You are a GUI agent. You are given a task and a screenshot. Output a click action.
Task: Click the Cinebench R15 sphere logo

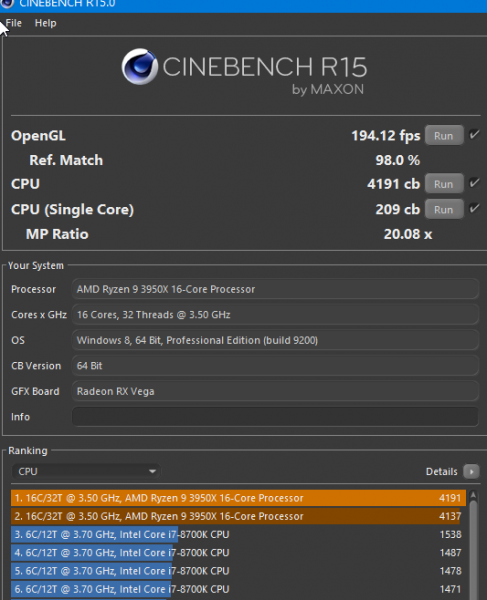click(140, 66)
